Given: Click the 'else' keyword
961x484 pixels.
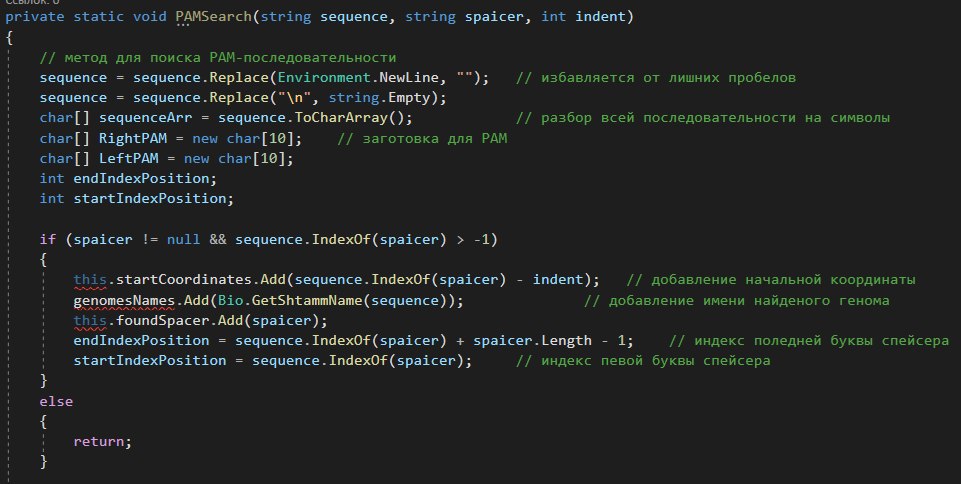Looking at the screenshot, I should click(x=56, y=402).
